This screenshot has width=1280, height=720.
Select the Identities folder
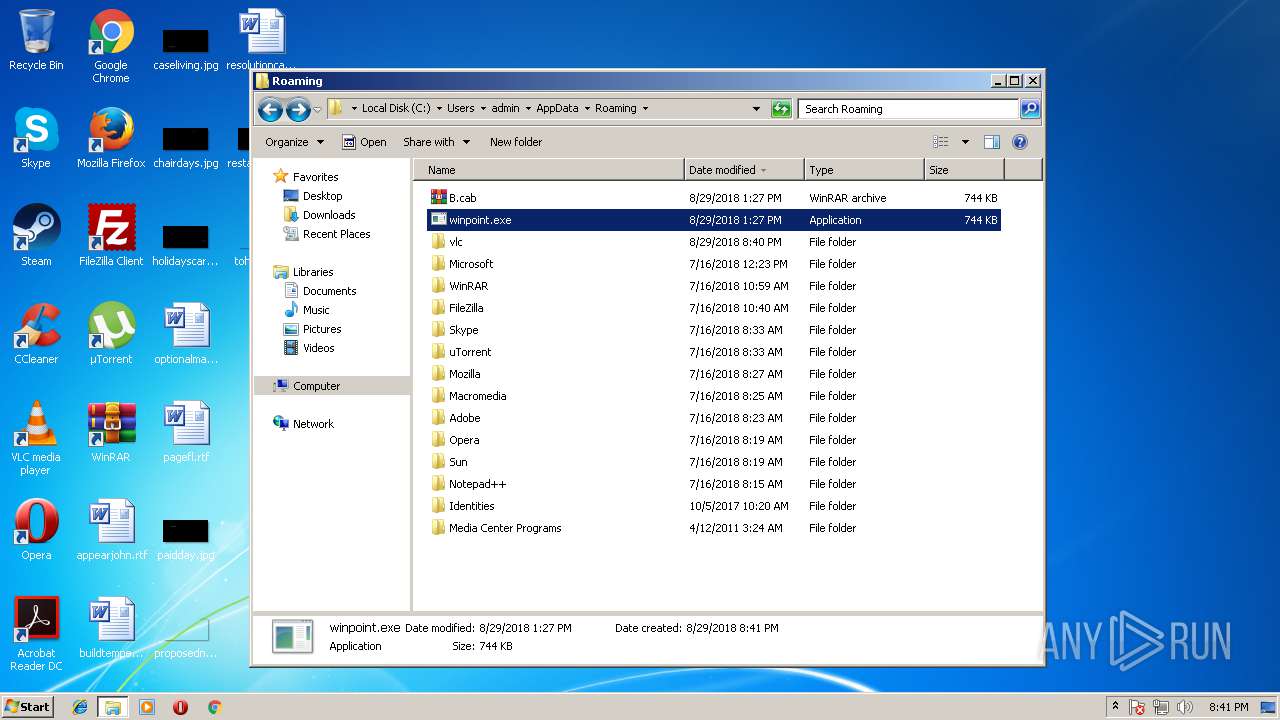[714, 506]
